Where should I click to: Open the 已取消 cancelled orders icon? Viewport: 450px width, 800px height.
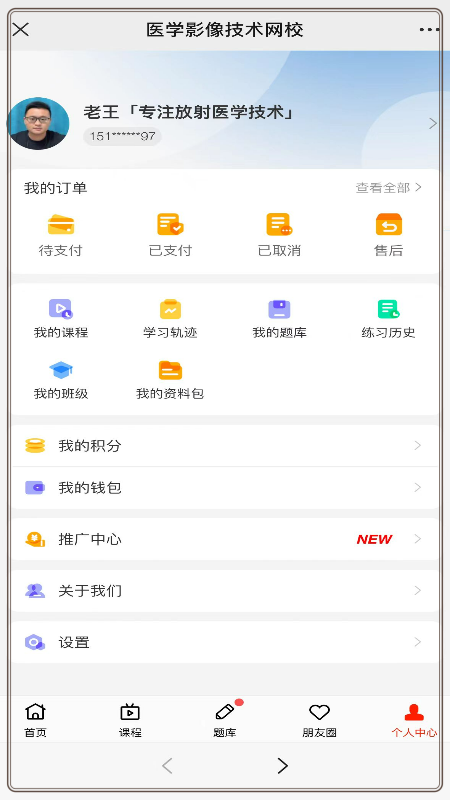[x=279, y=224]
